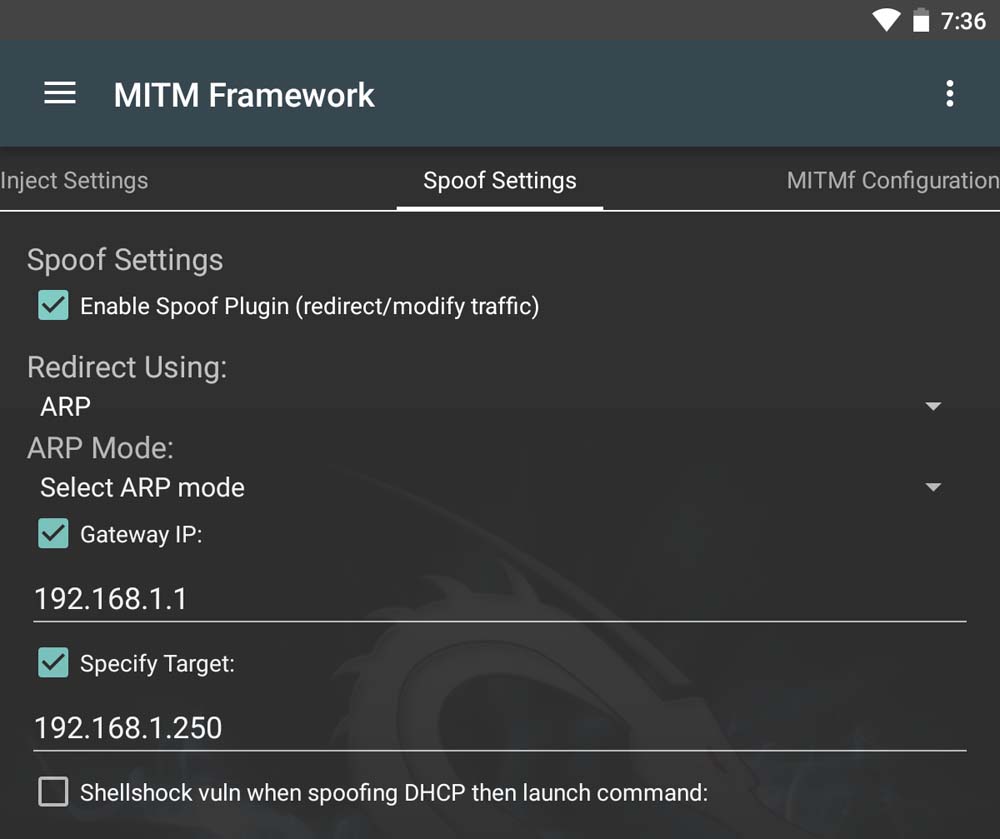
Task: Click the Gateway IP field 192.168.1.1
Action: pos(500,599)
